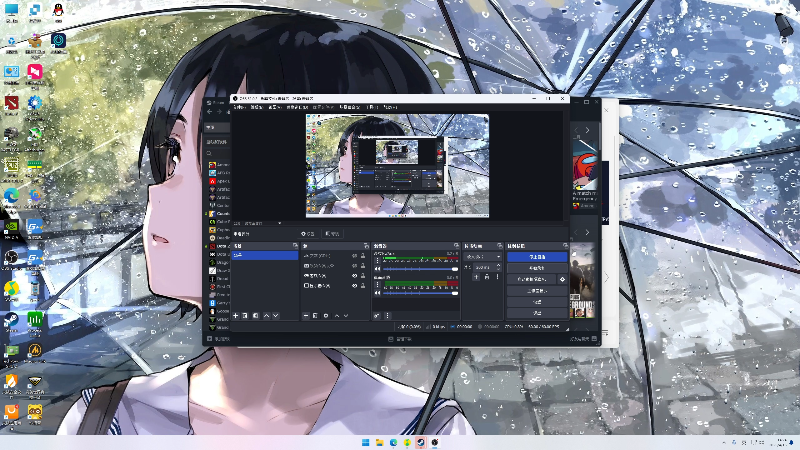Open the Edit menu in OBS menu bar

coord(257,107)
